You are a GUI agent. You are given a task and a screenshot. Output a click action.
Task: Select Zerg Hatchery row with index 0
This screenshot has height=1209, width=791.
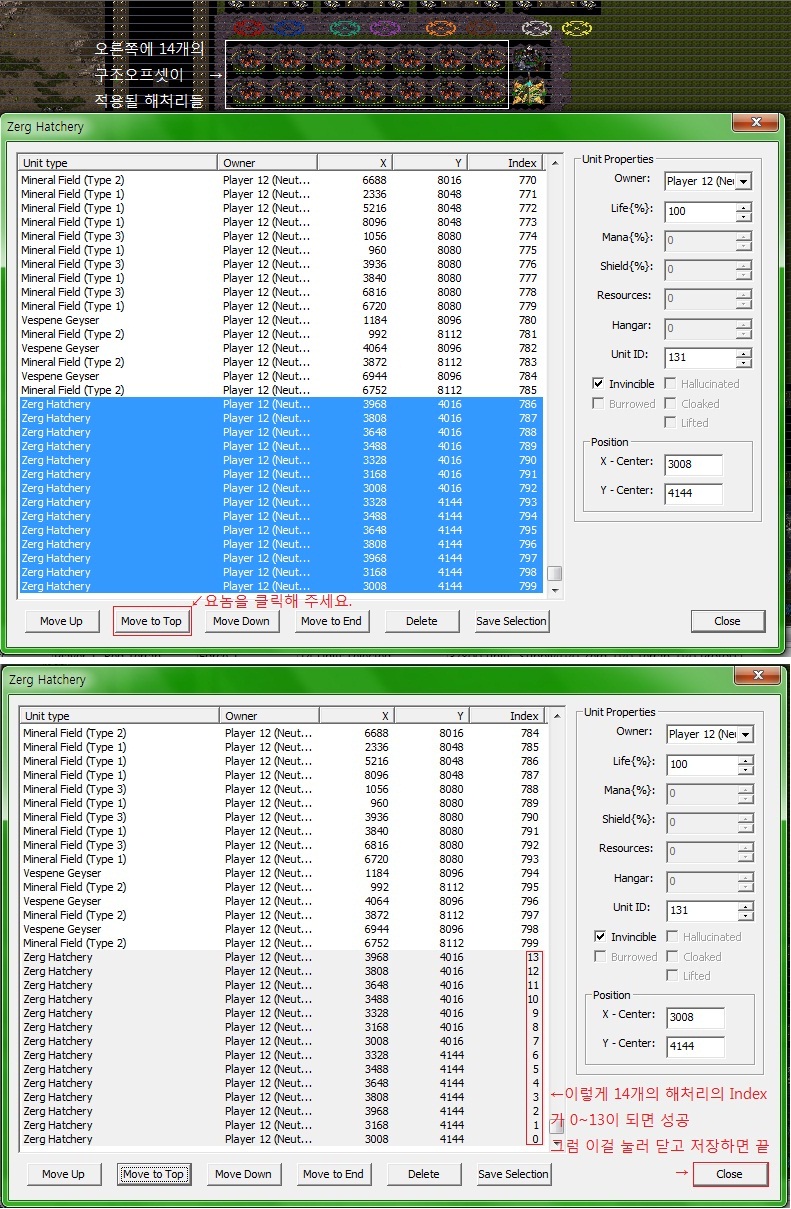point(283,1139)
